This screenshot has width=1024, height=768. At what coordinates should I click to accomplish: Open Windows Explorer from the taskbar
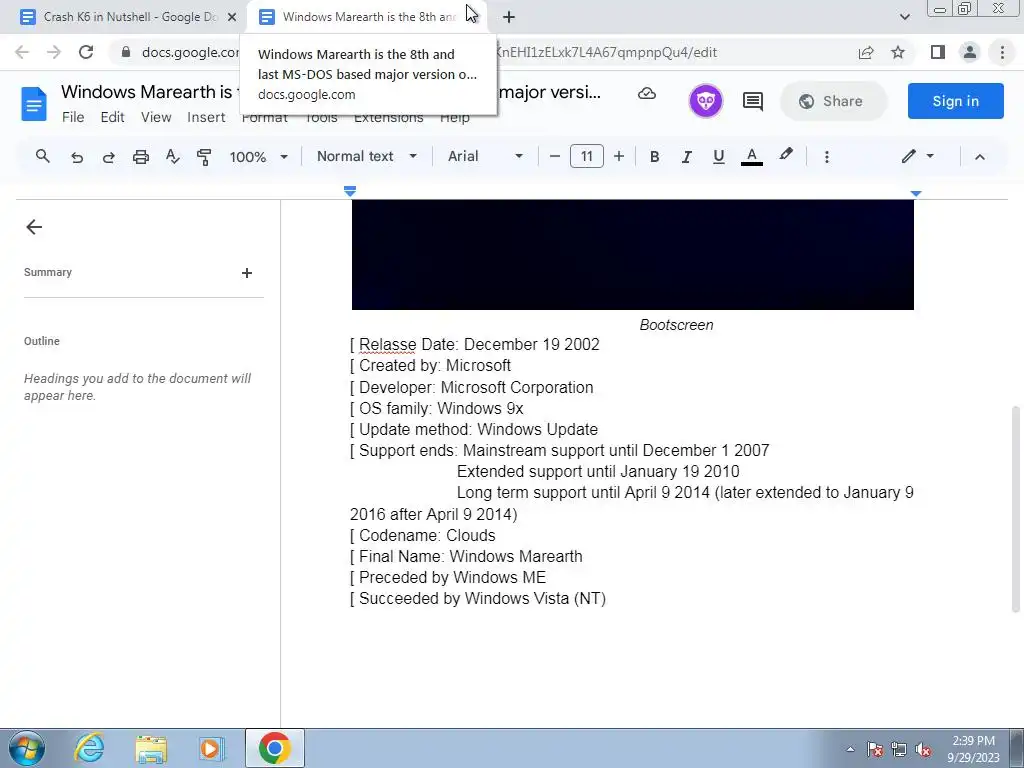click(151, 749)
